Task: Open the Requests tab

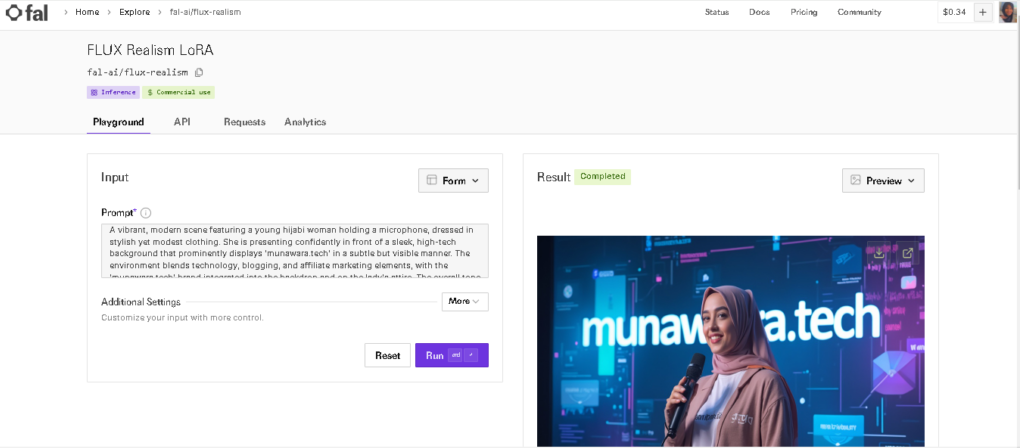Action: click(244, 122)
